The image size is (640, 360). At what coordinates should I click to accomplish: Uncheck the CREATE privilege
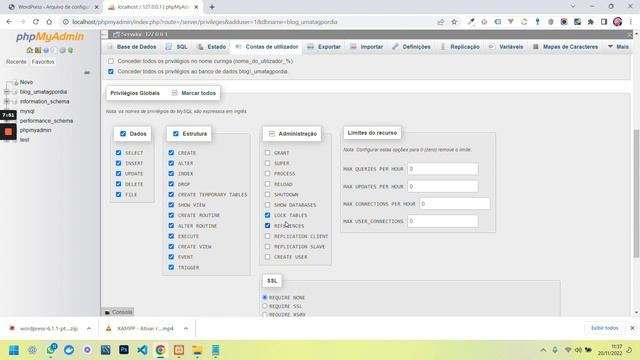point(171,153)
